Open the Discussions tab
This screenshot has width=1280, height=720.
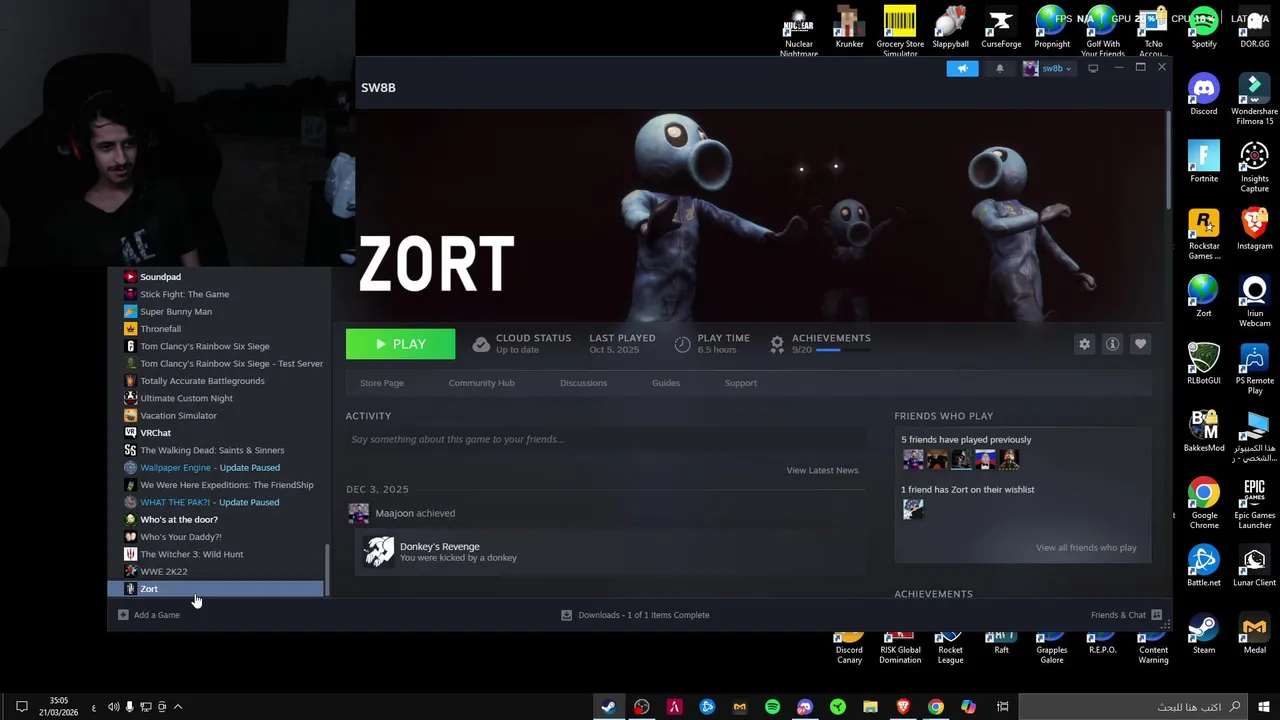(583, 383)
